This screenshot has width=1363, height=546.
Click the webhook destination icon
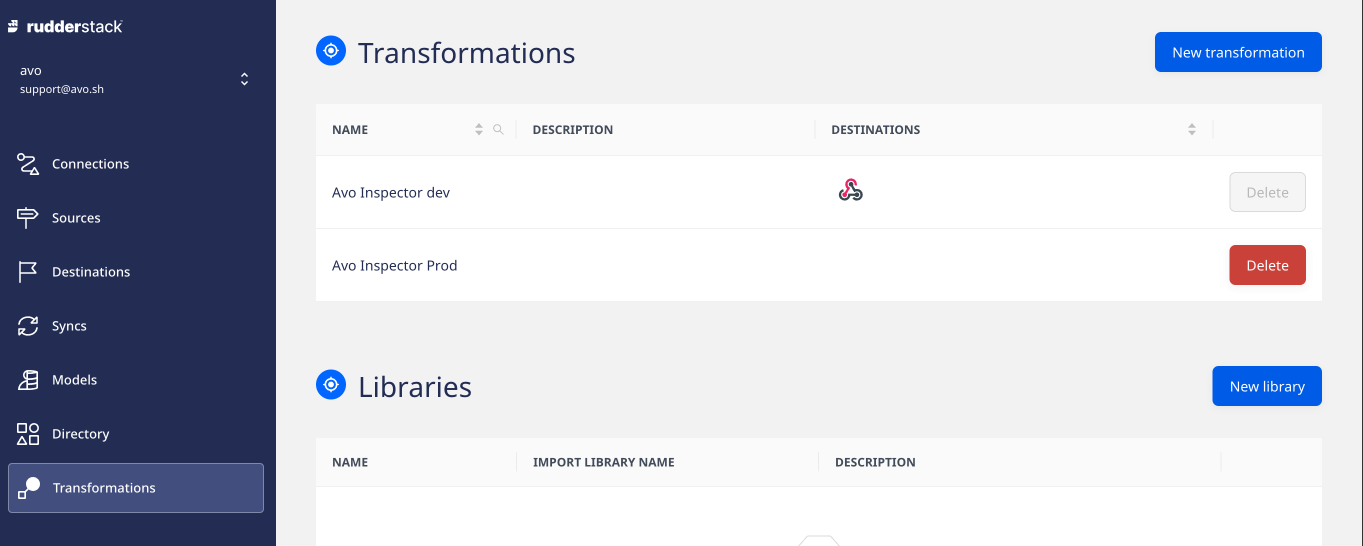tap(850, 191)
